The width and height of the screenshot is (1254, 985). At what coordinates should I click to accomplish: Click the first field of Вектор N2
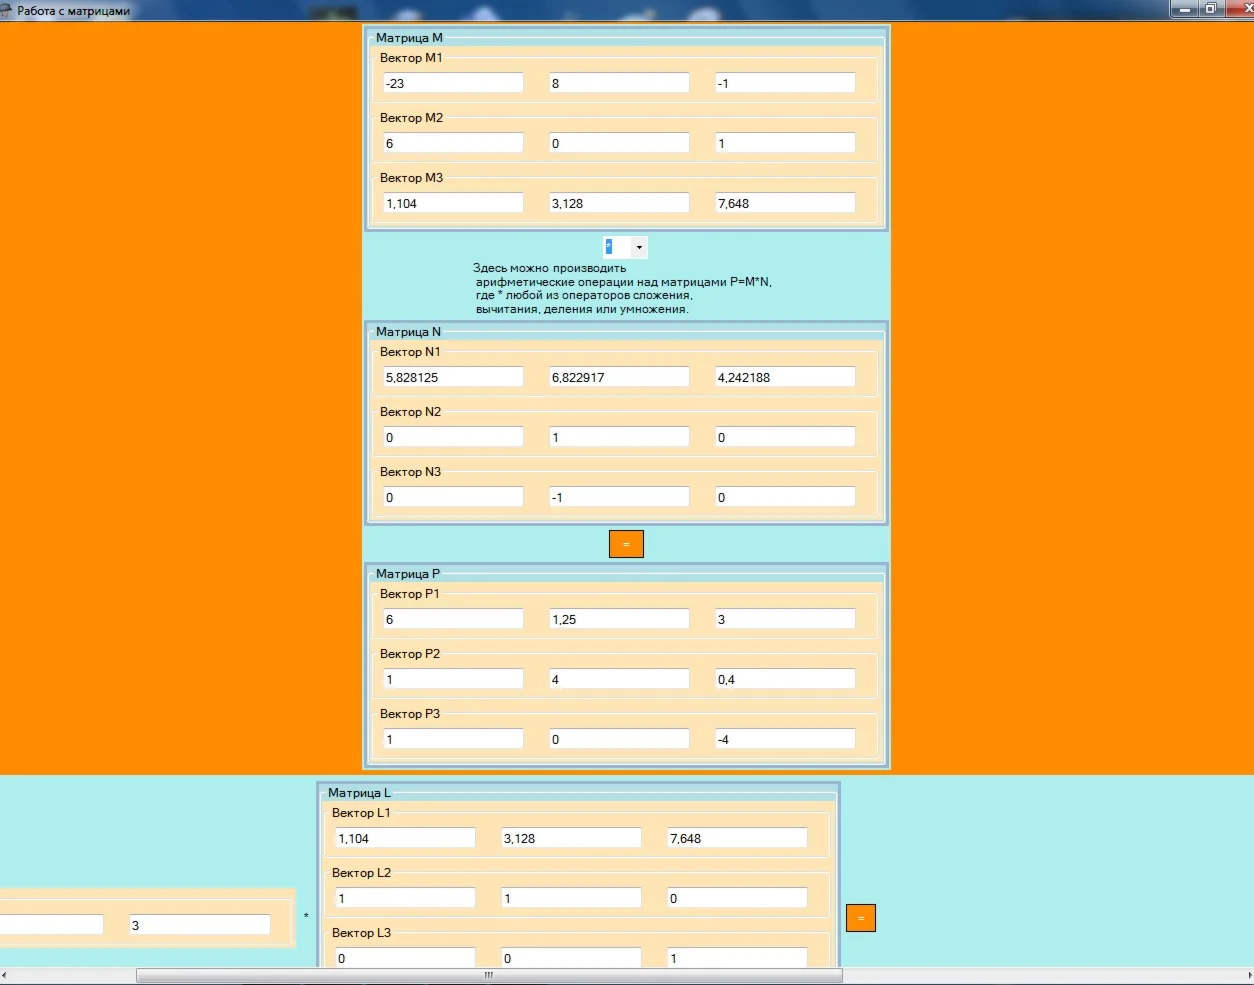pos(453,437)
